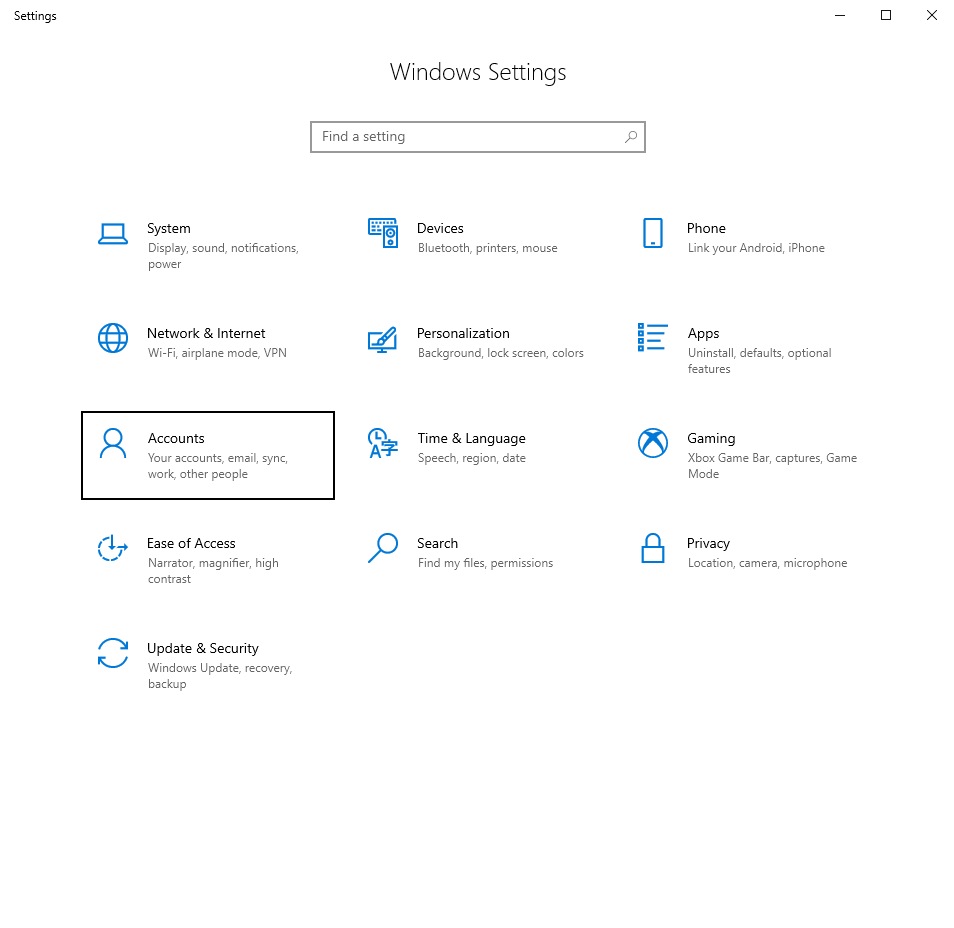This screenshot has height=928, width=954.
Task: Click the Accounts person icon
Action: click(113, 443)
